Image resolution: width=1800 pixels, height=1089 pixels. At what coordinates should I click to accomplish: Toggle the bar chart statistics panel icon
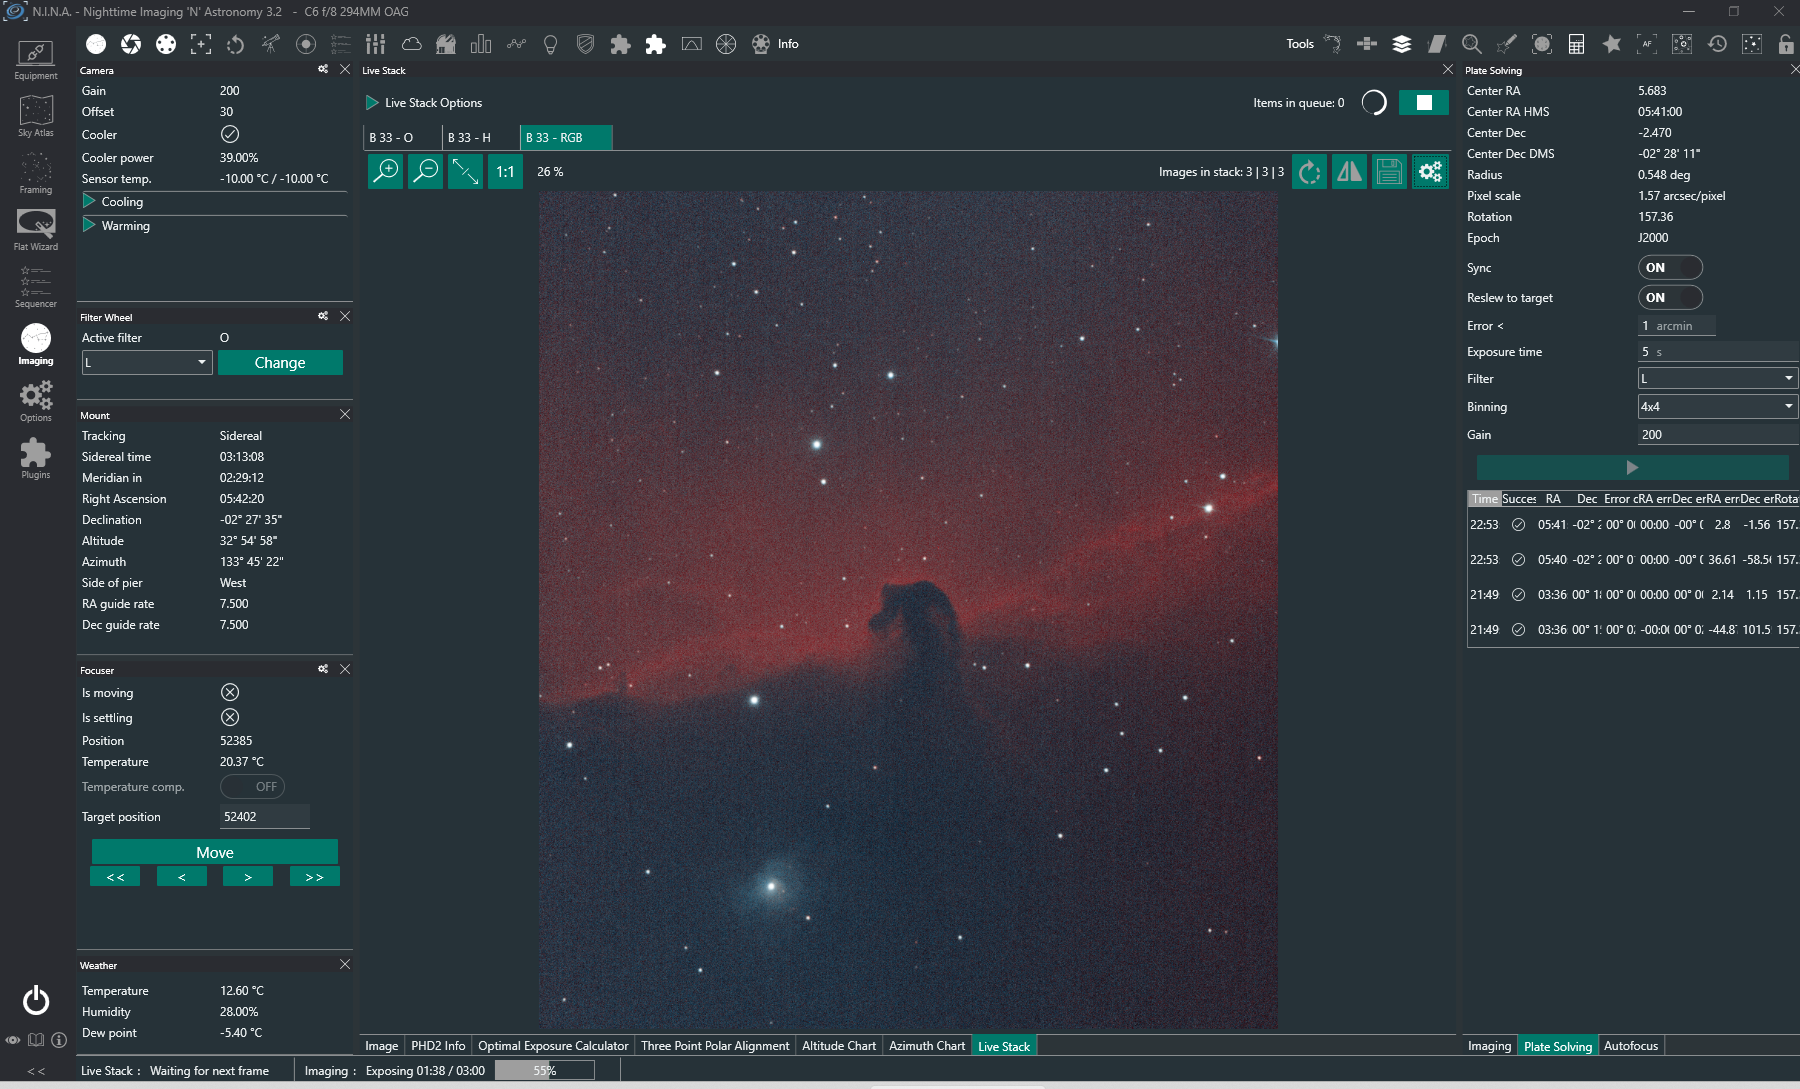click(x=481, y=44)
